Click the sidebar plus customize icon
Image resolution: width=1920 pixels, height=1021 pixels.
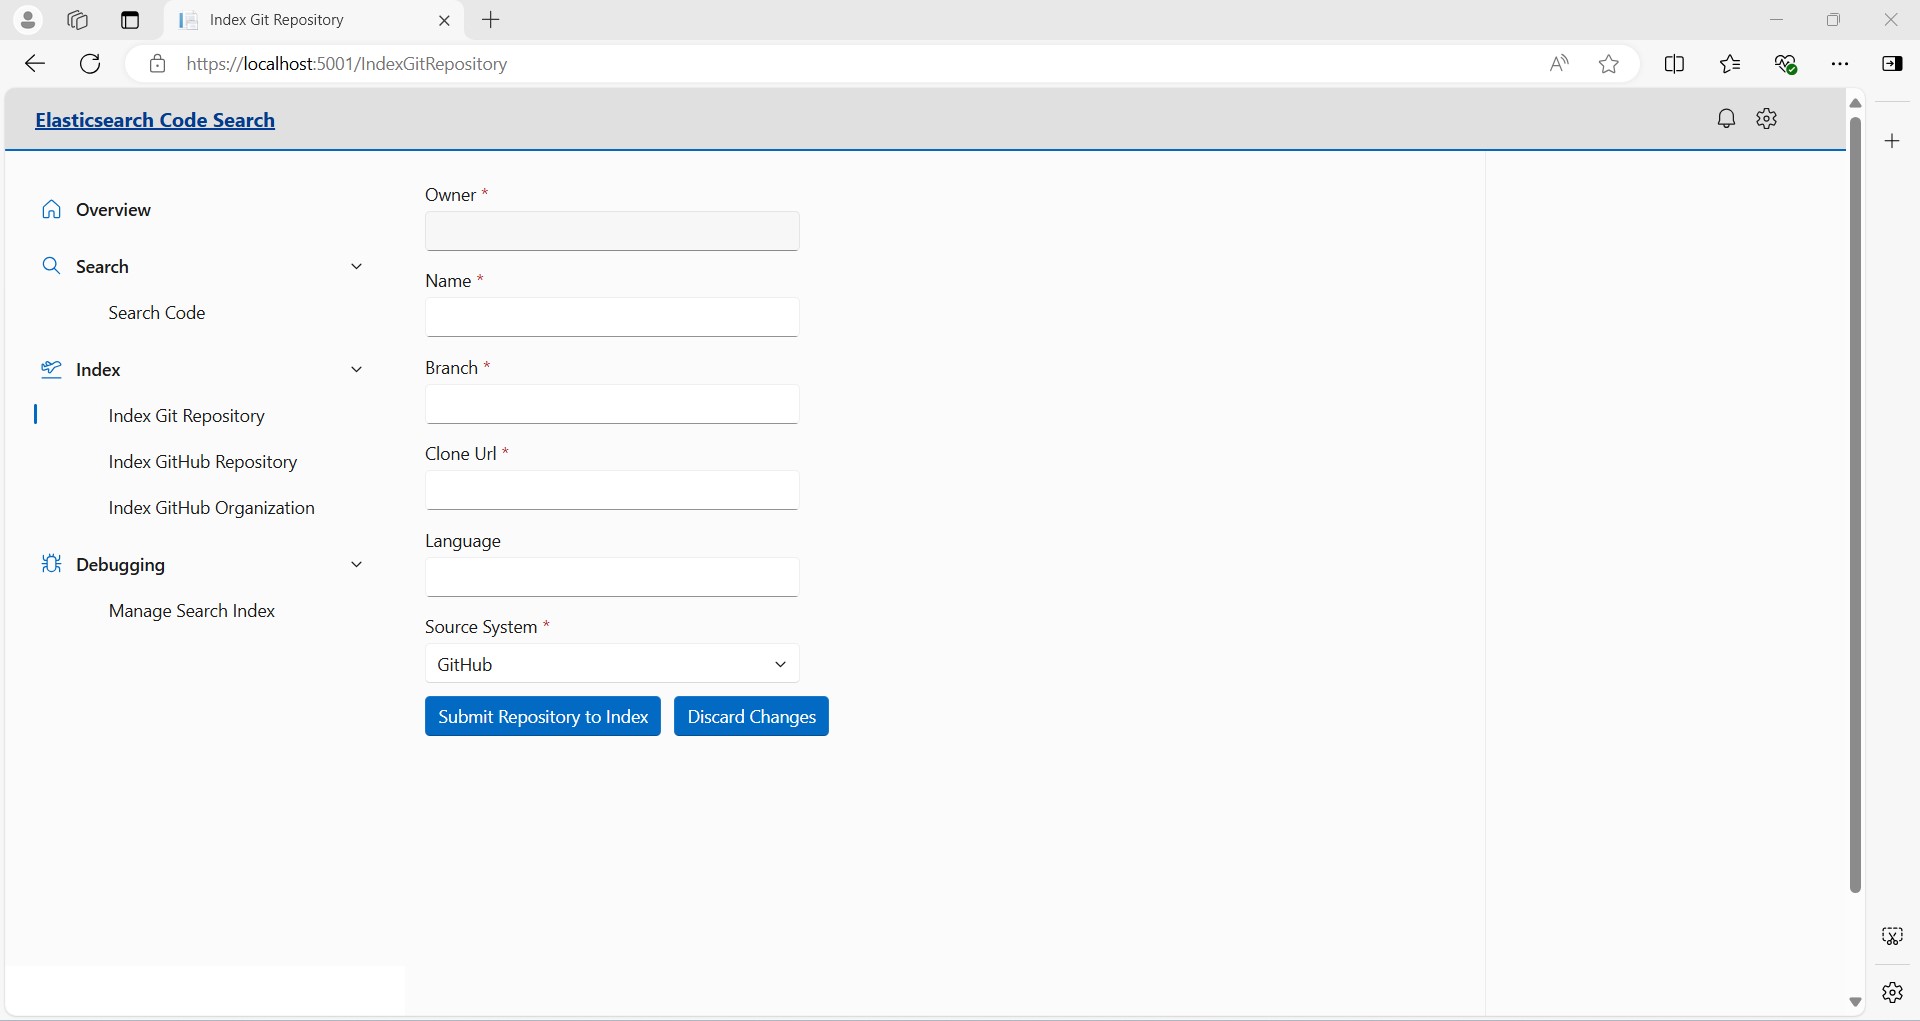point(1892,141)
